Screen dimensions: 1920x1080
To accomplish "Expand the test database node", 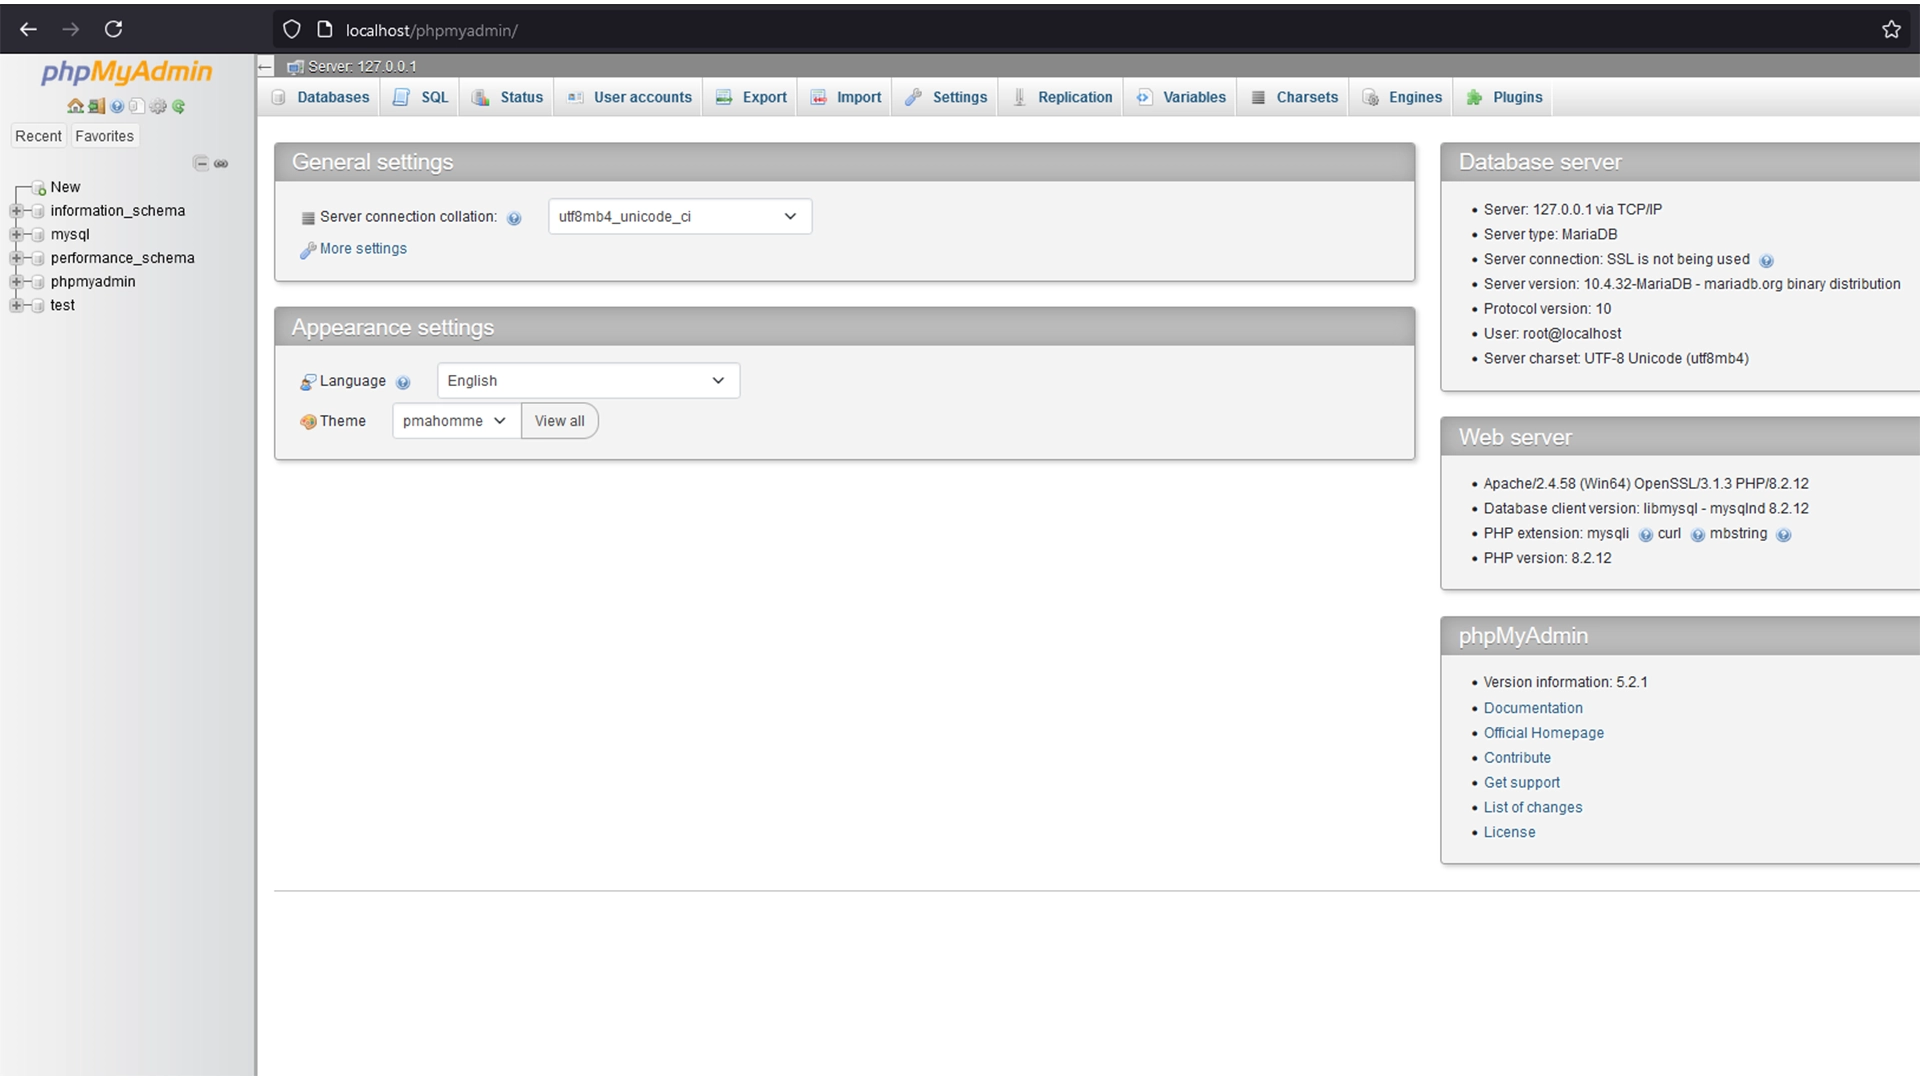I will (x=16, y=306).
